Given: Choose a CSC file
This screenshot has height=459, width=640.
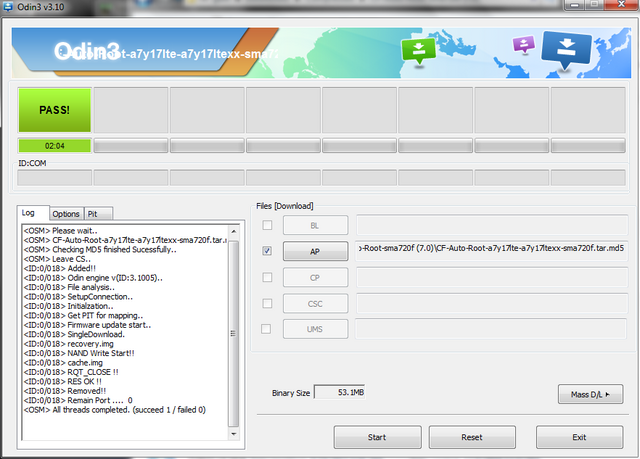Looking at the screenshot, I should click(316, 304).
